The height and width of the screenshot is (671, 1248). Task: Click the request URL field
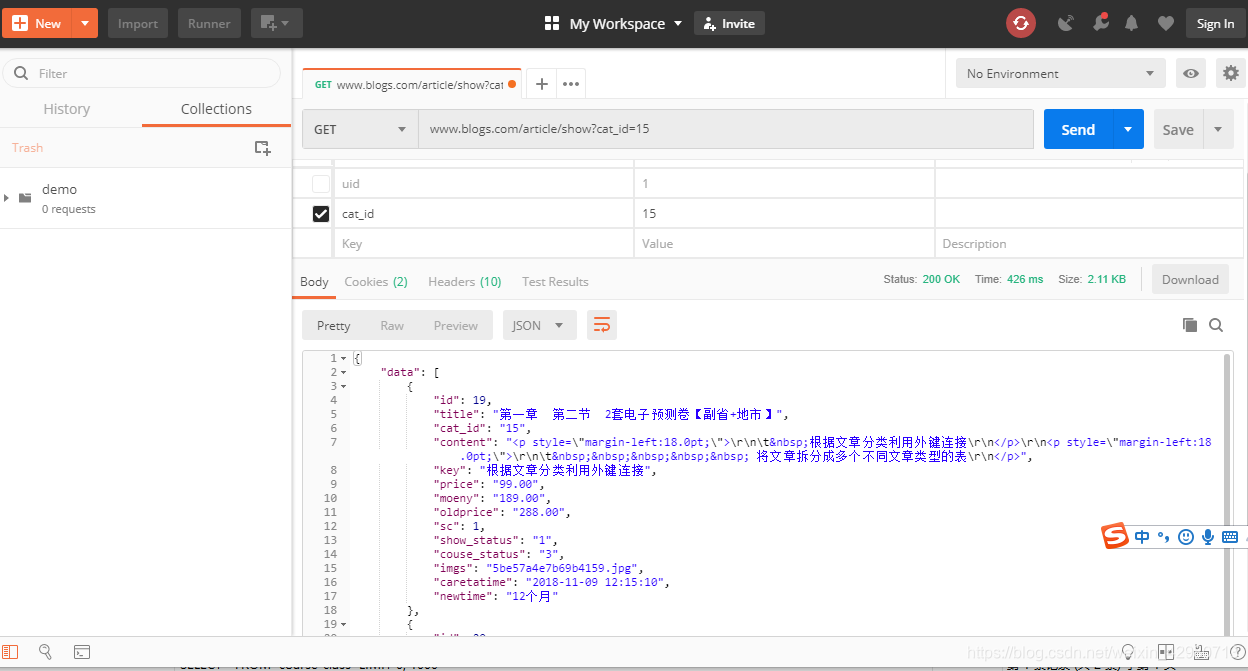click(726, 129)
